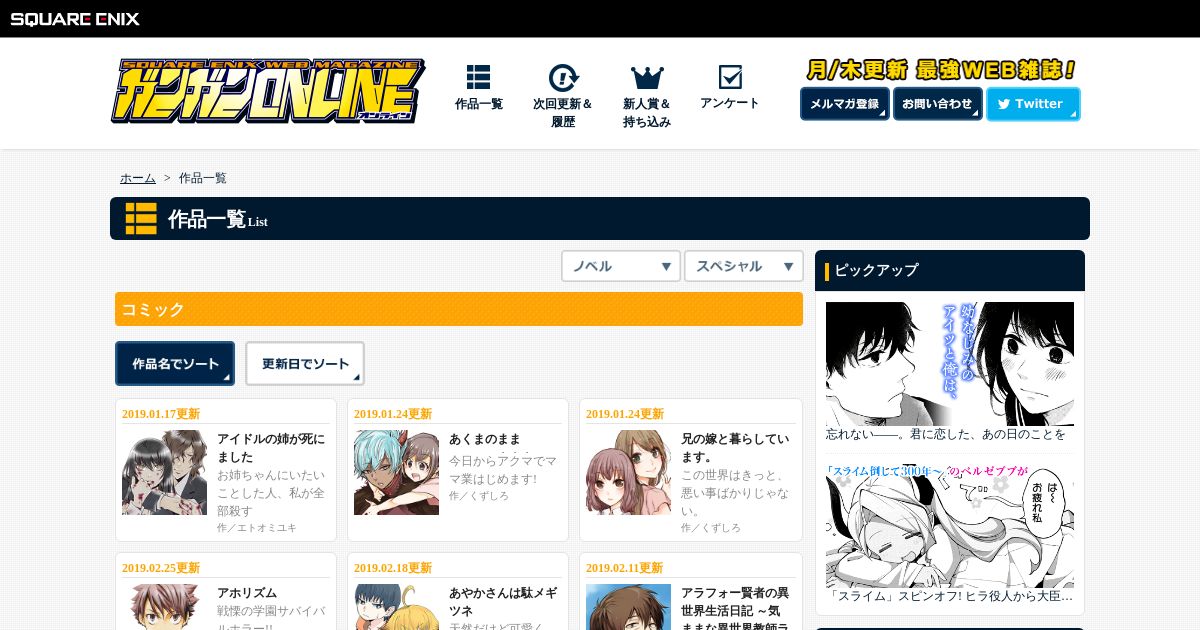Click 忘れない pickup caption text
Viewport: 1200px width, 630px height.
coord(946,434)
